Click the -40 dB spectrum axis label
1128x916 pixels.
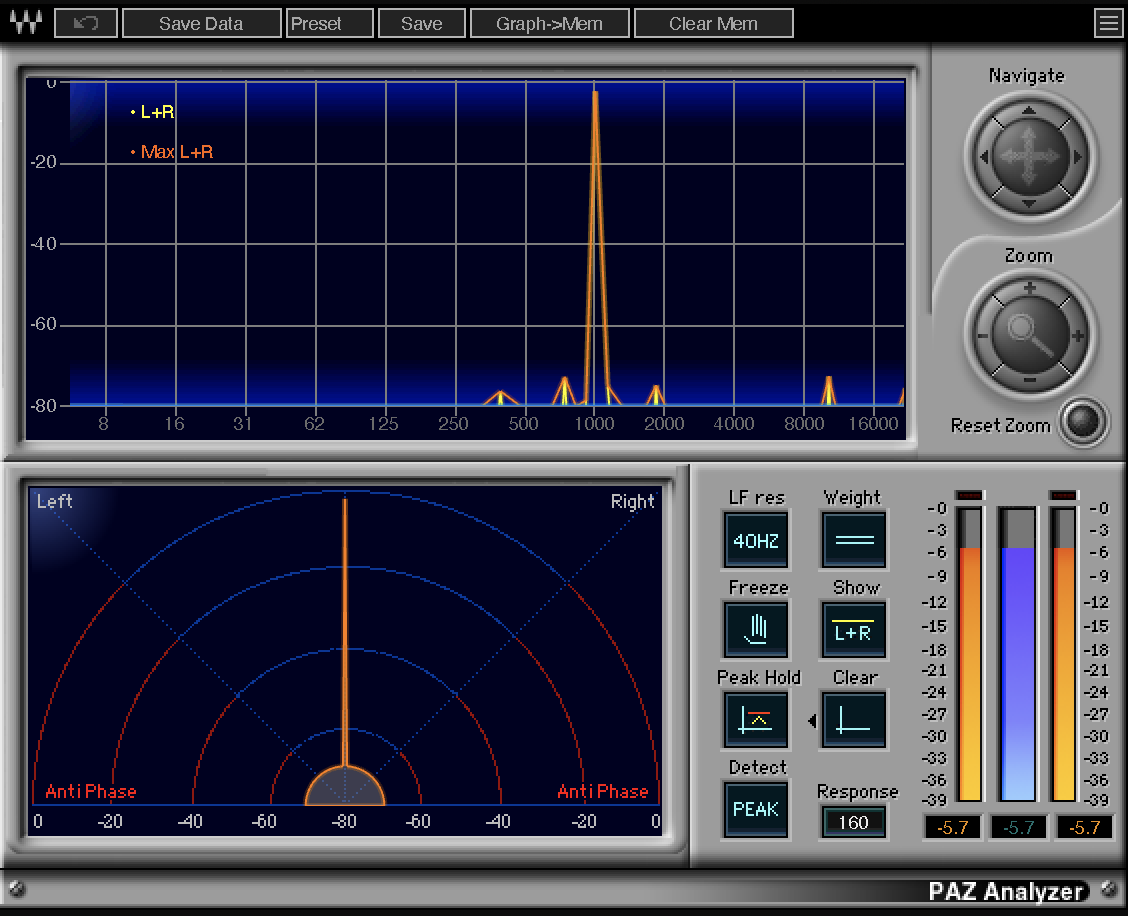coord(43,244)
